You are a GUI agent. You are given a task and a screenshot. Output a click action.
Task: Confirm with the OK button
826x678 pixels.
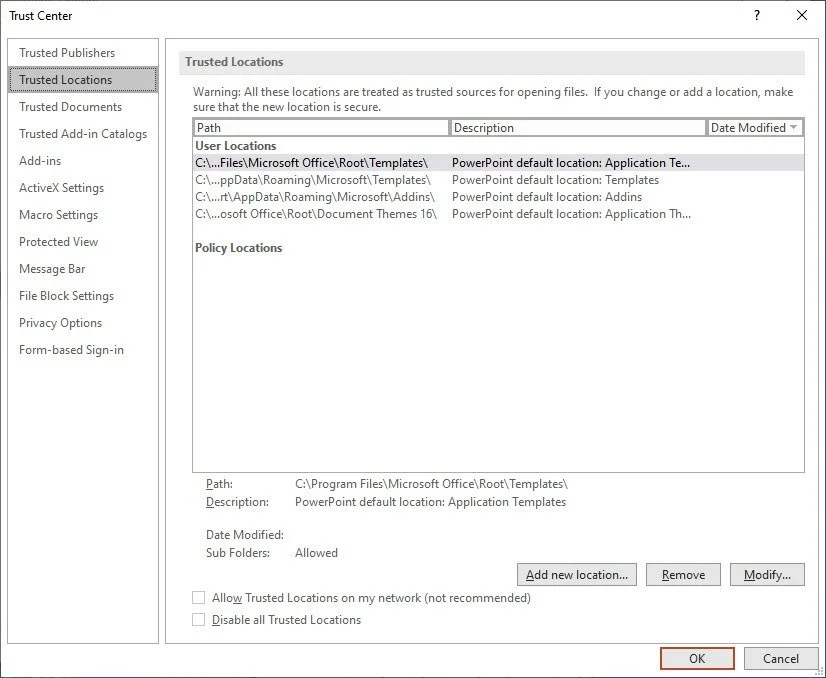click(x=697, y=658)
